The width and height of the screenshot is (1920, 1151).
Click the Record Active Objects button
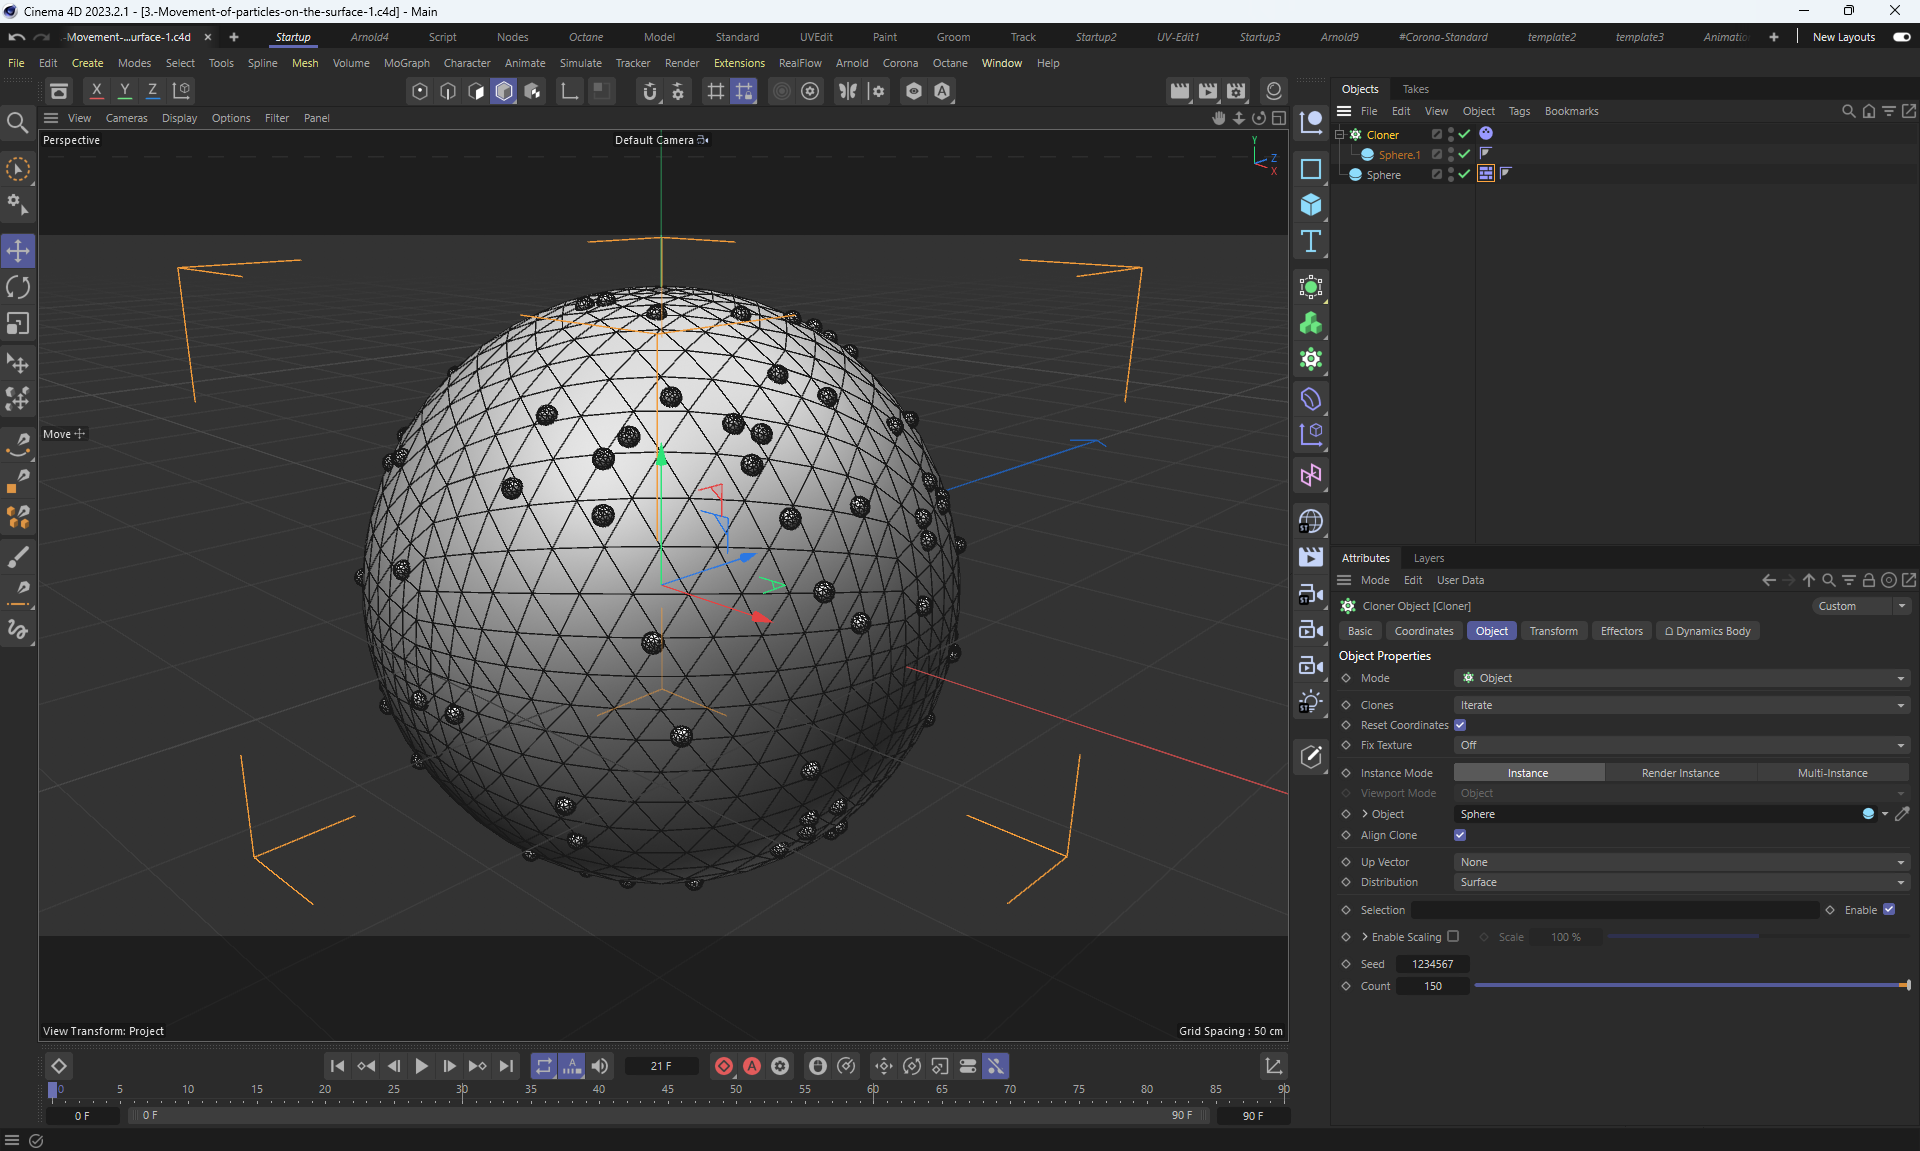pos(723,1066)
